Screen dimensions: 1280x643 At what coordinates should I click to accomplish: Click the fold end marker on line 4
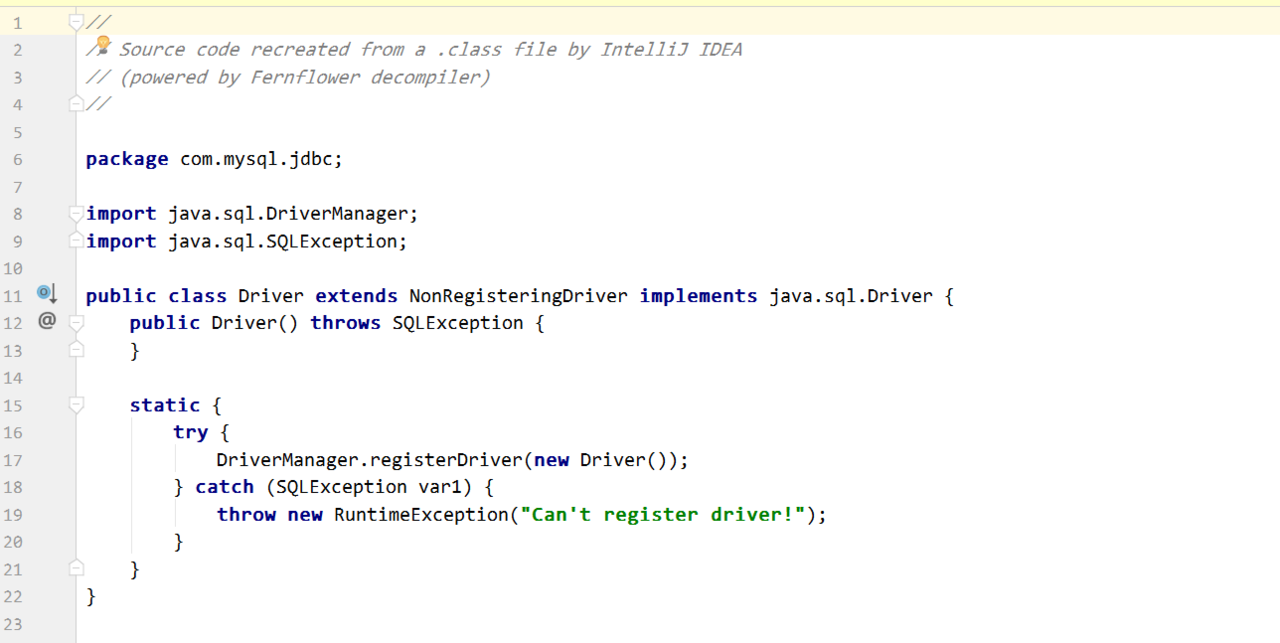click(x=76, y=102)
